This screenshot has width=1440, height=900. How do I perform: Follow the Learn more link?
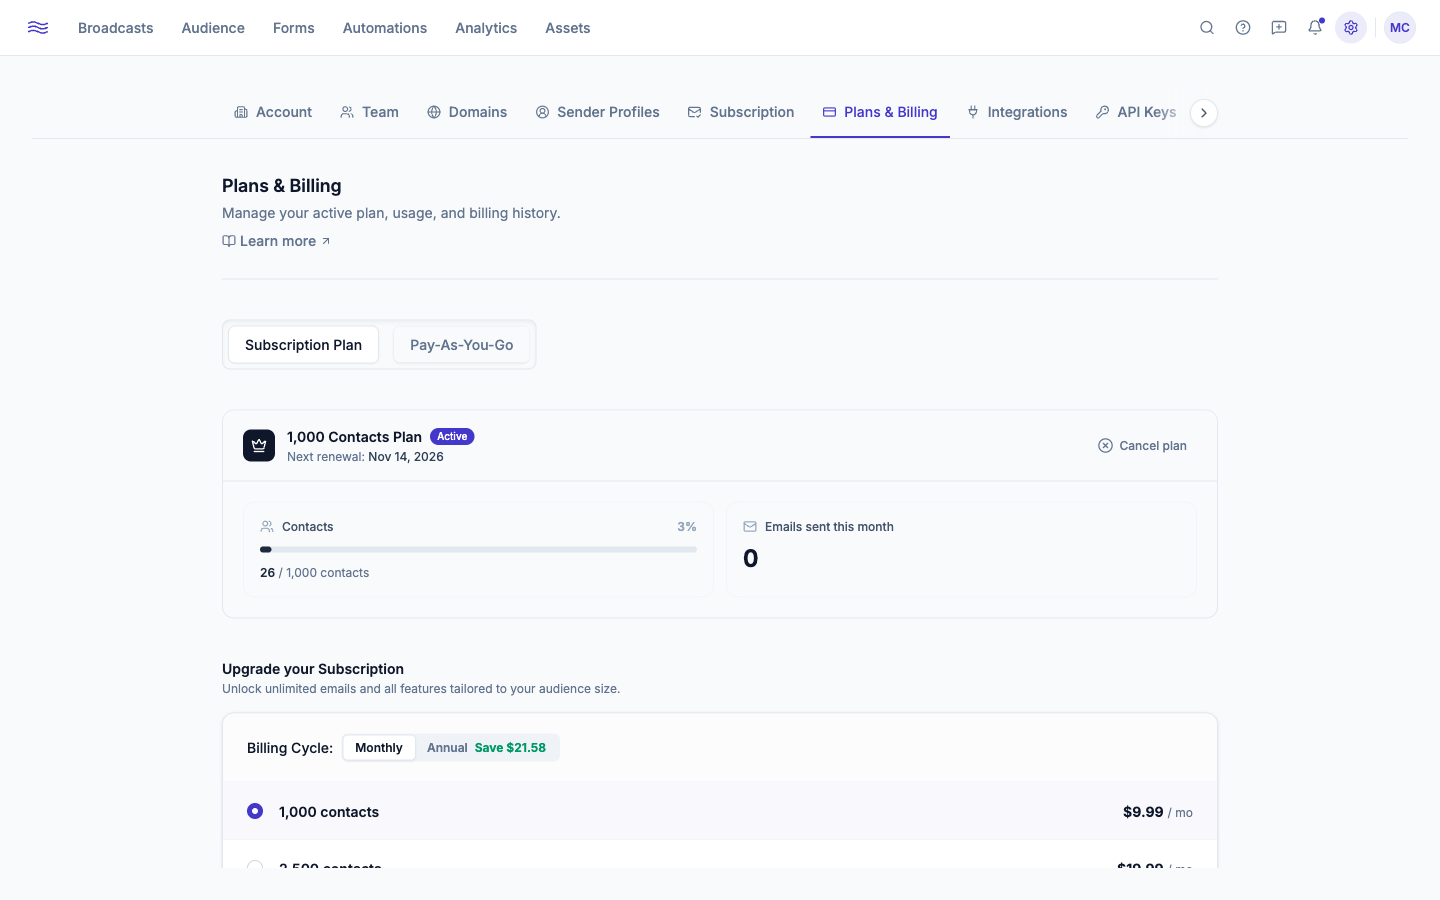(276, 241)
